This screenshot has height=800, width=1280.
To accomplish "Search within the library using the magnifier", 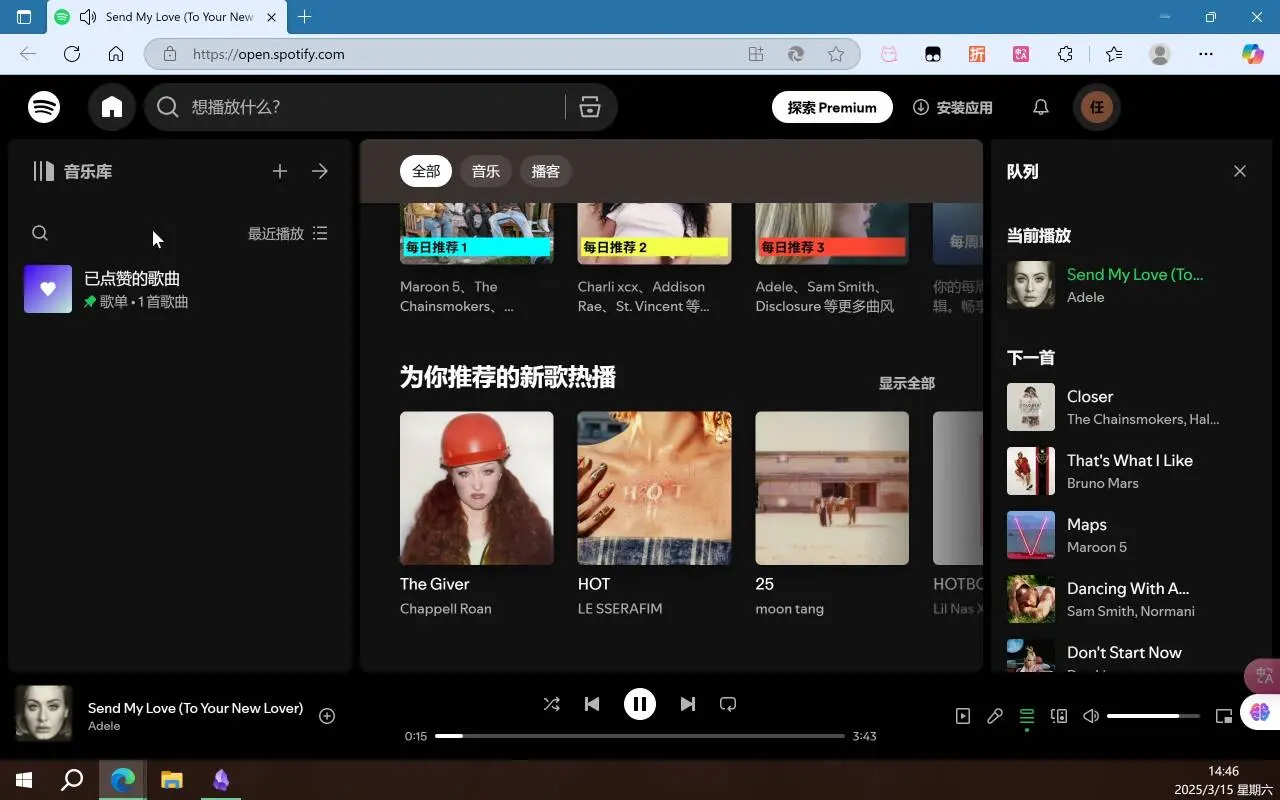I will [x=40, y=233].
